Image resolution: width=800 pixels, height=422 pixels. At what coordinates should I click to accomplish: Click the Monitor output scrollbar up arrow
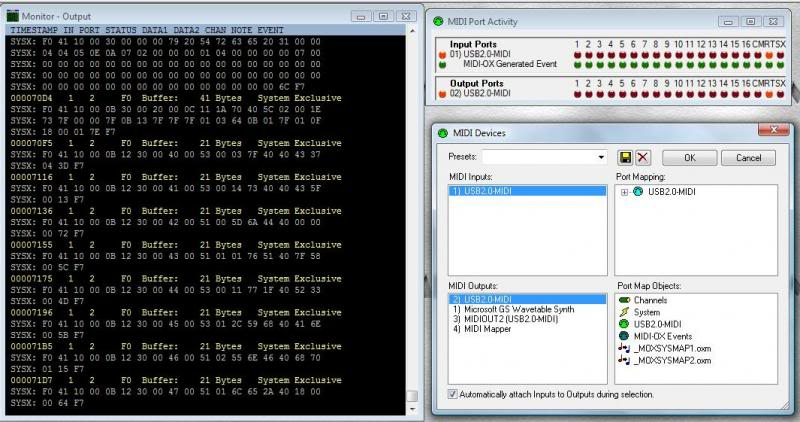(x=413, y=31)
